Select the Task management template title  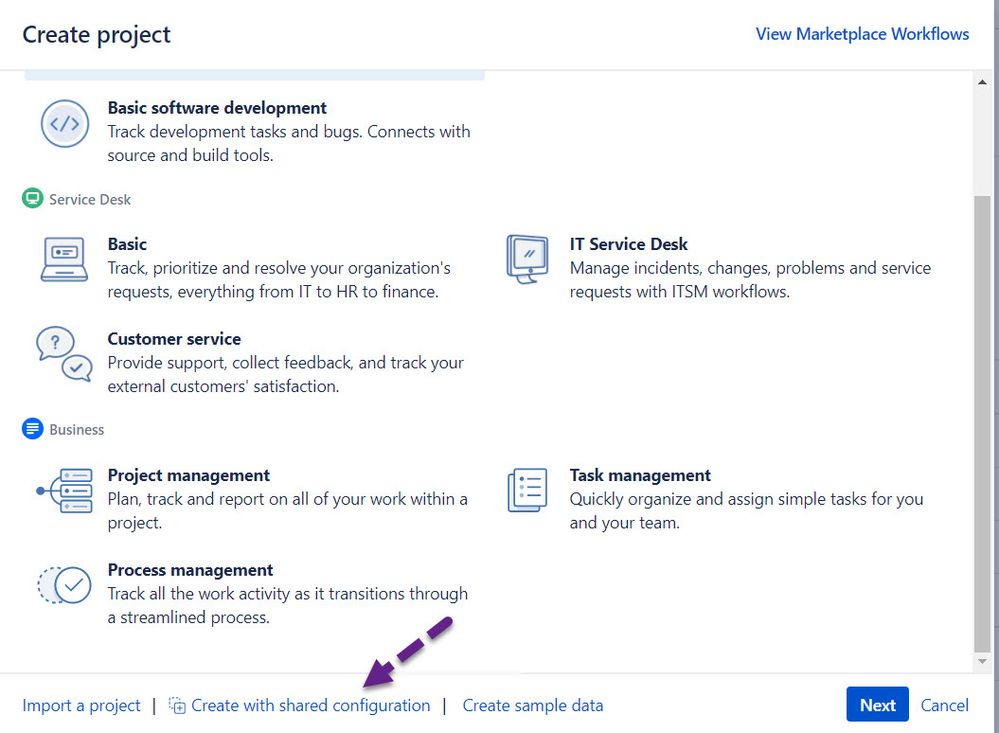point(640,475)
